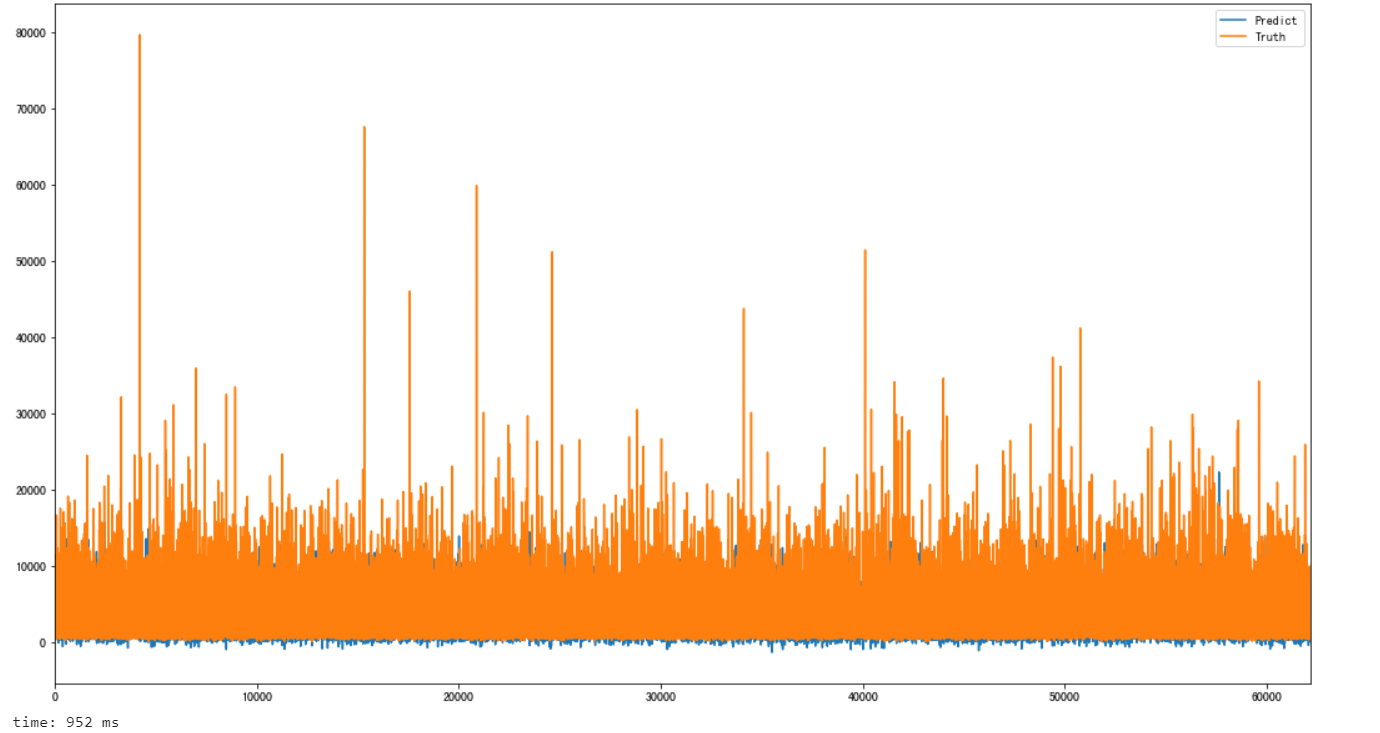Viewport: 1380px width, 733px height.
Task: Select the x-axis tick label 20000
Action: pyautogui.click(x=459, y=696)
